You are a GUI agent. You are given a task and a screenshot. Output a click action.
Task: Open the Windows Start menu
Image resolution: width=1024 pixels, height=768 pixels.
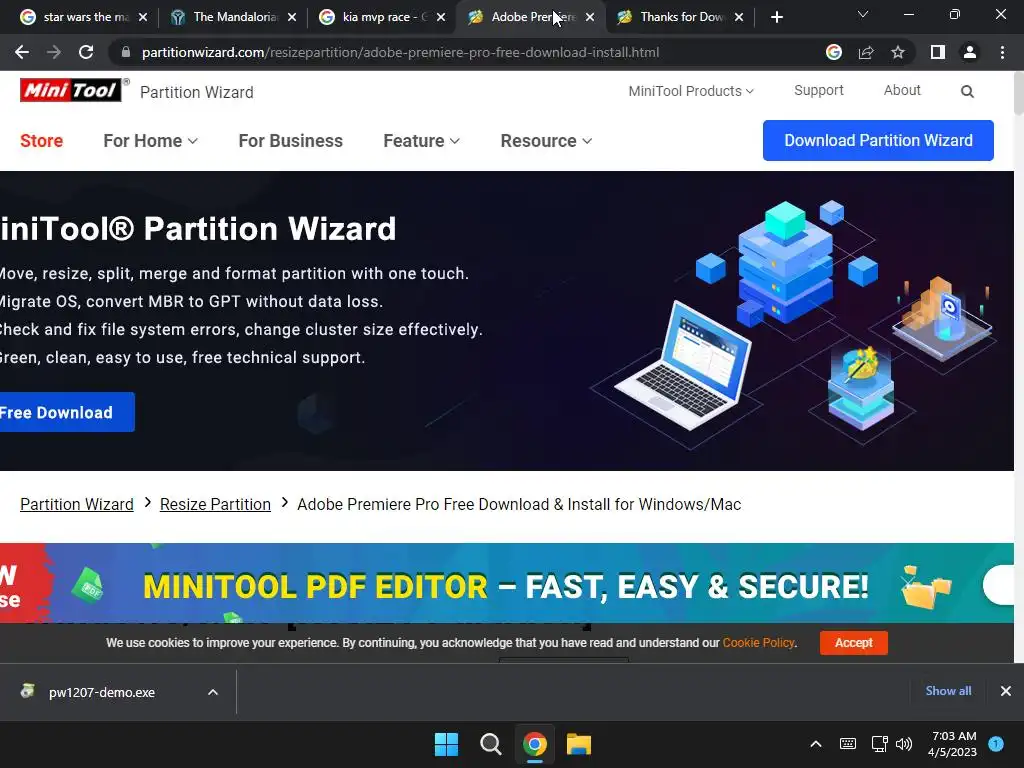(447, 744)
